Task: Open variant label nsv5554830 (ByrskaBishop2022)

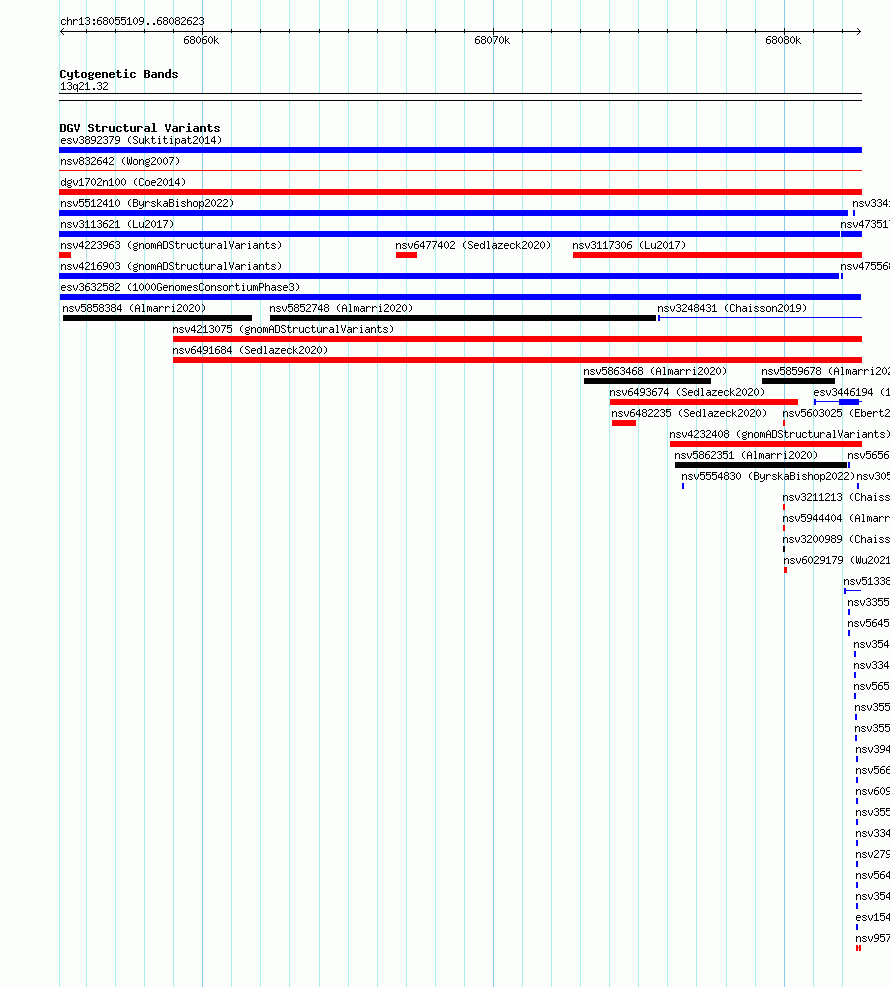Action: pyautogui.click(x=769, y=477)
